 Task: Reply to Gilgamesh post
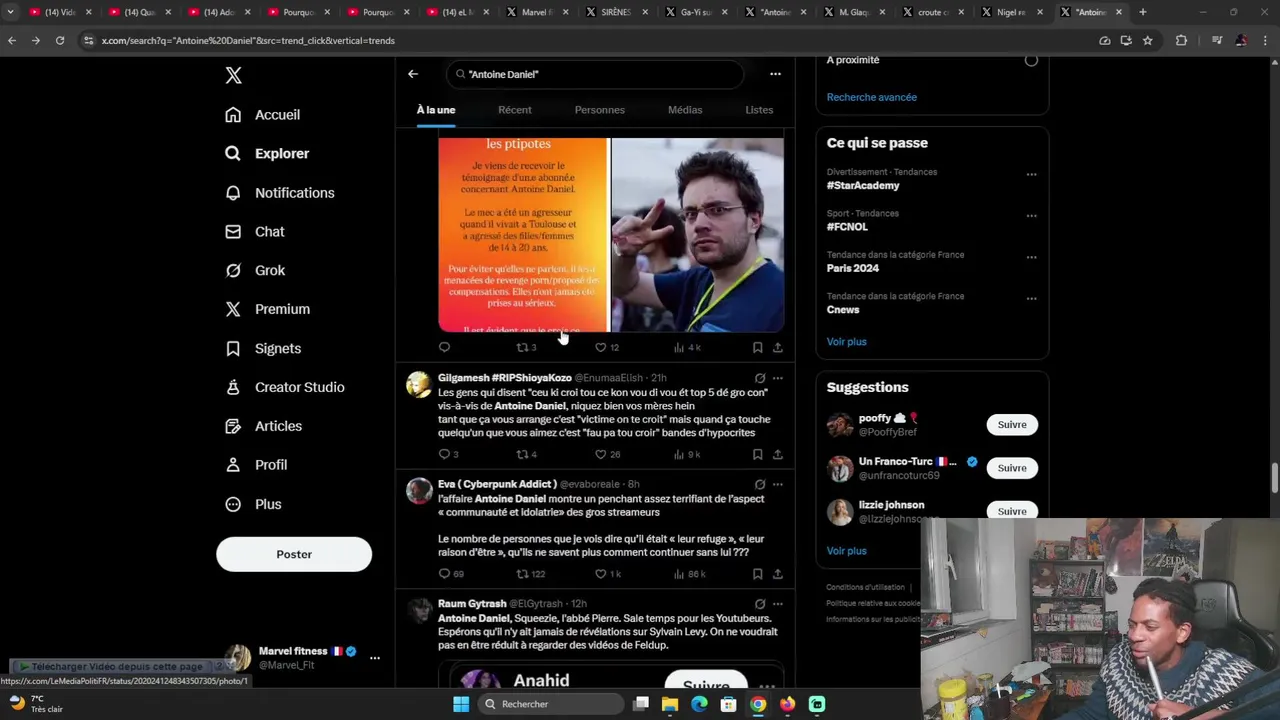click(x=448, y=455)
